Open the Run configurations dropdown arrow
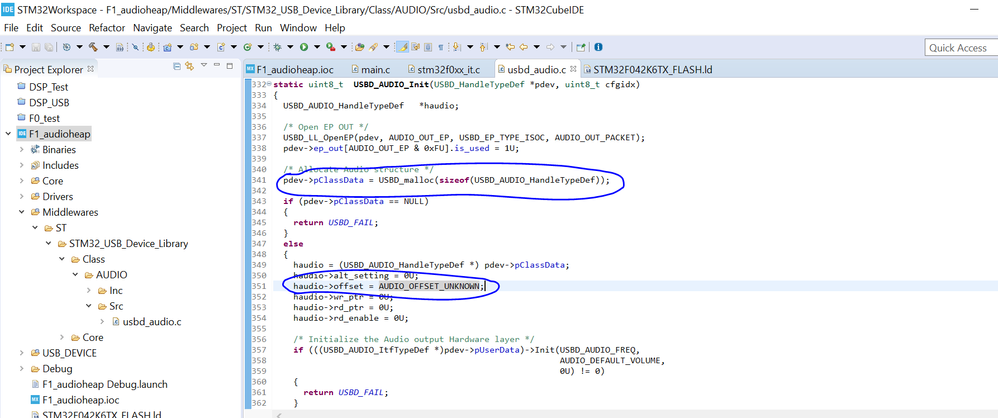Image resolution: width=998 pixels, height=418 pixels. tap(317, 47)
